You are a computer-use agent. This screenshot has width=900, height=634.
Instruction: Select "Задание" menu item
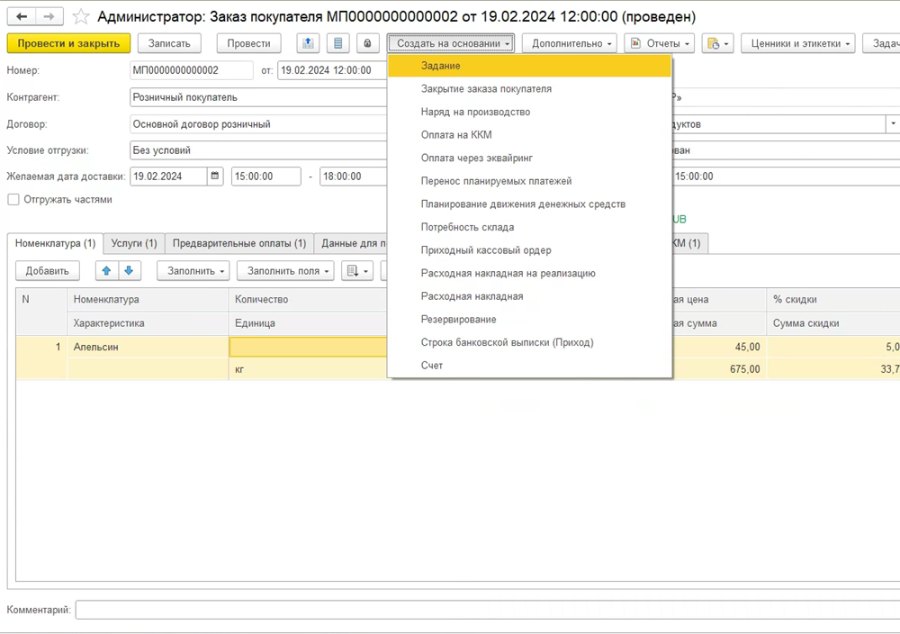click(530, 66)
